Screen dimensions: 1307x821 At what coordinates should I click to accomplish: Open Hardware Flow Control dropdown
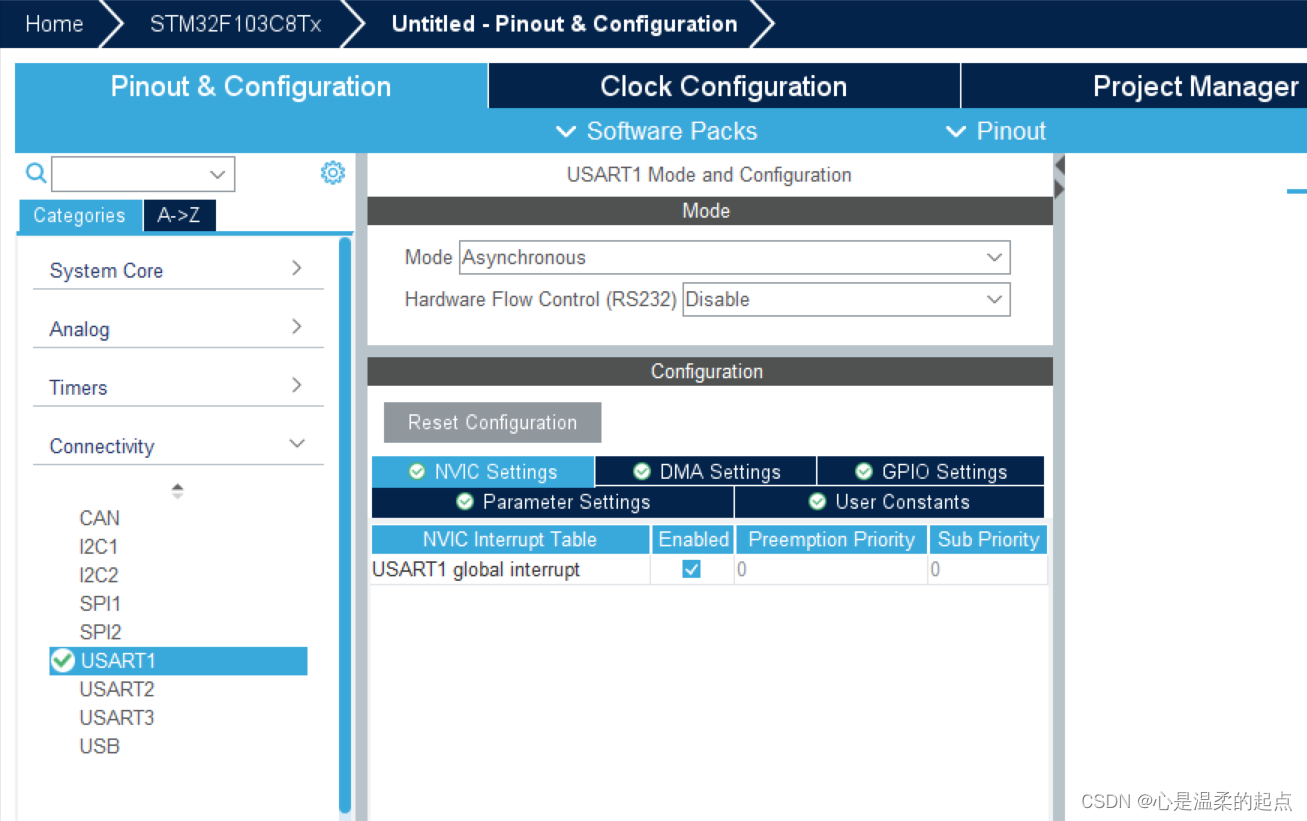point(846,299)
